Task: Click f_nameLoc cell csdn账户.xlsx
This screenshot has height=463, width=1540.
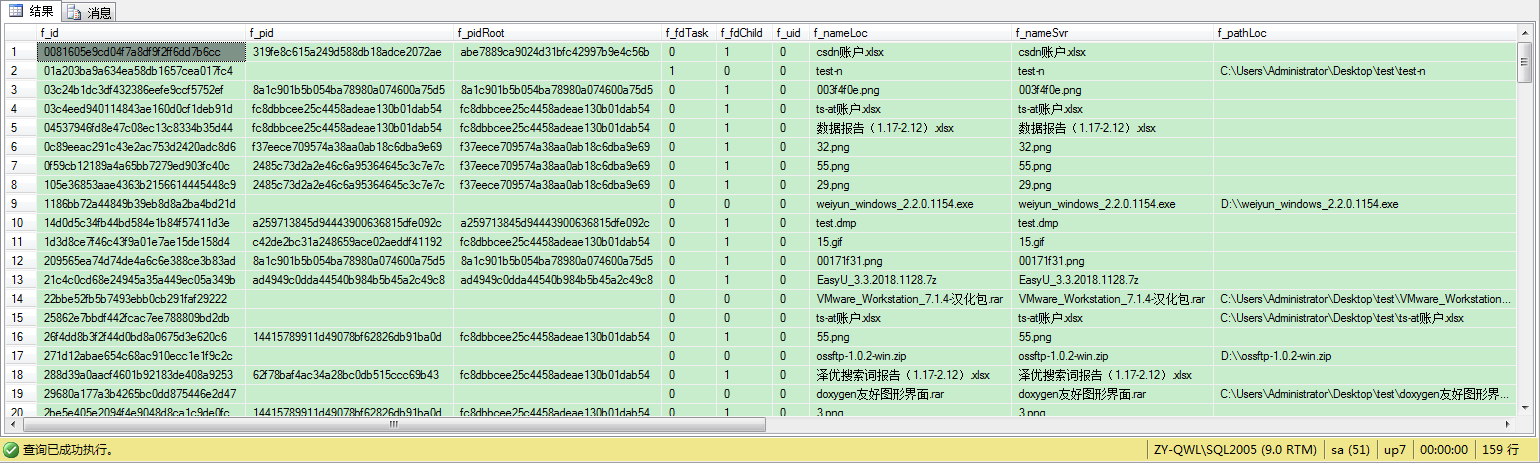Action: click(x=911, y=51)
